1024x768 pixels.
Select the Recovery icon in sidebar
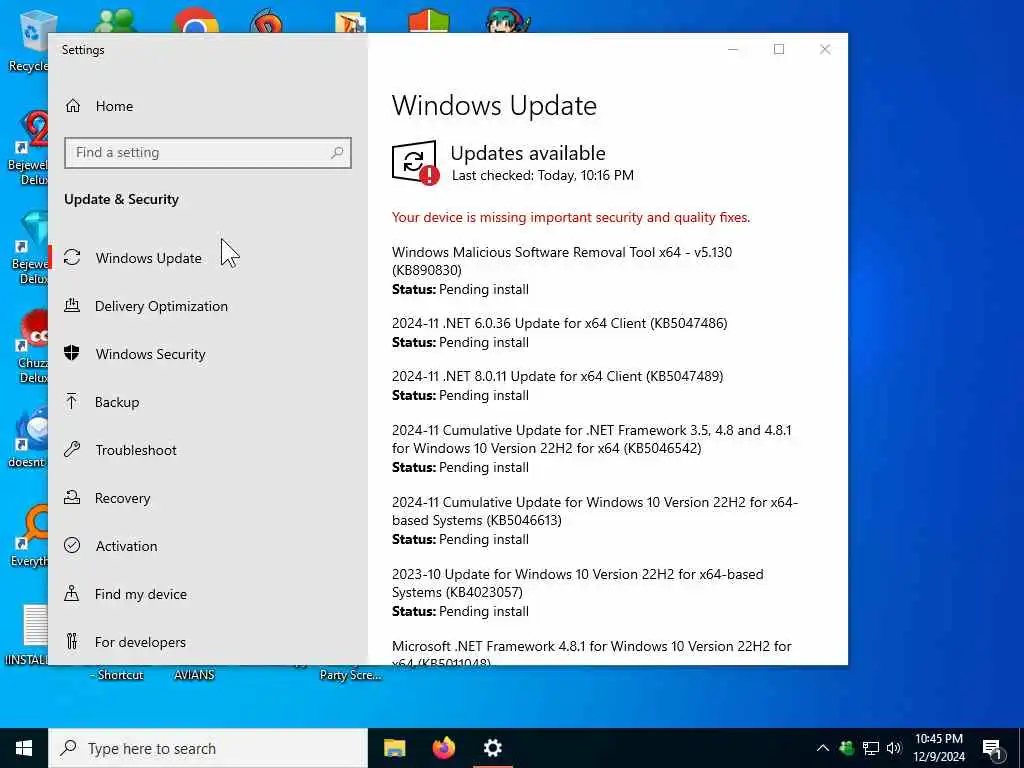point(72,497)
